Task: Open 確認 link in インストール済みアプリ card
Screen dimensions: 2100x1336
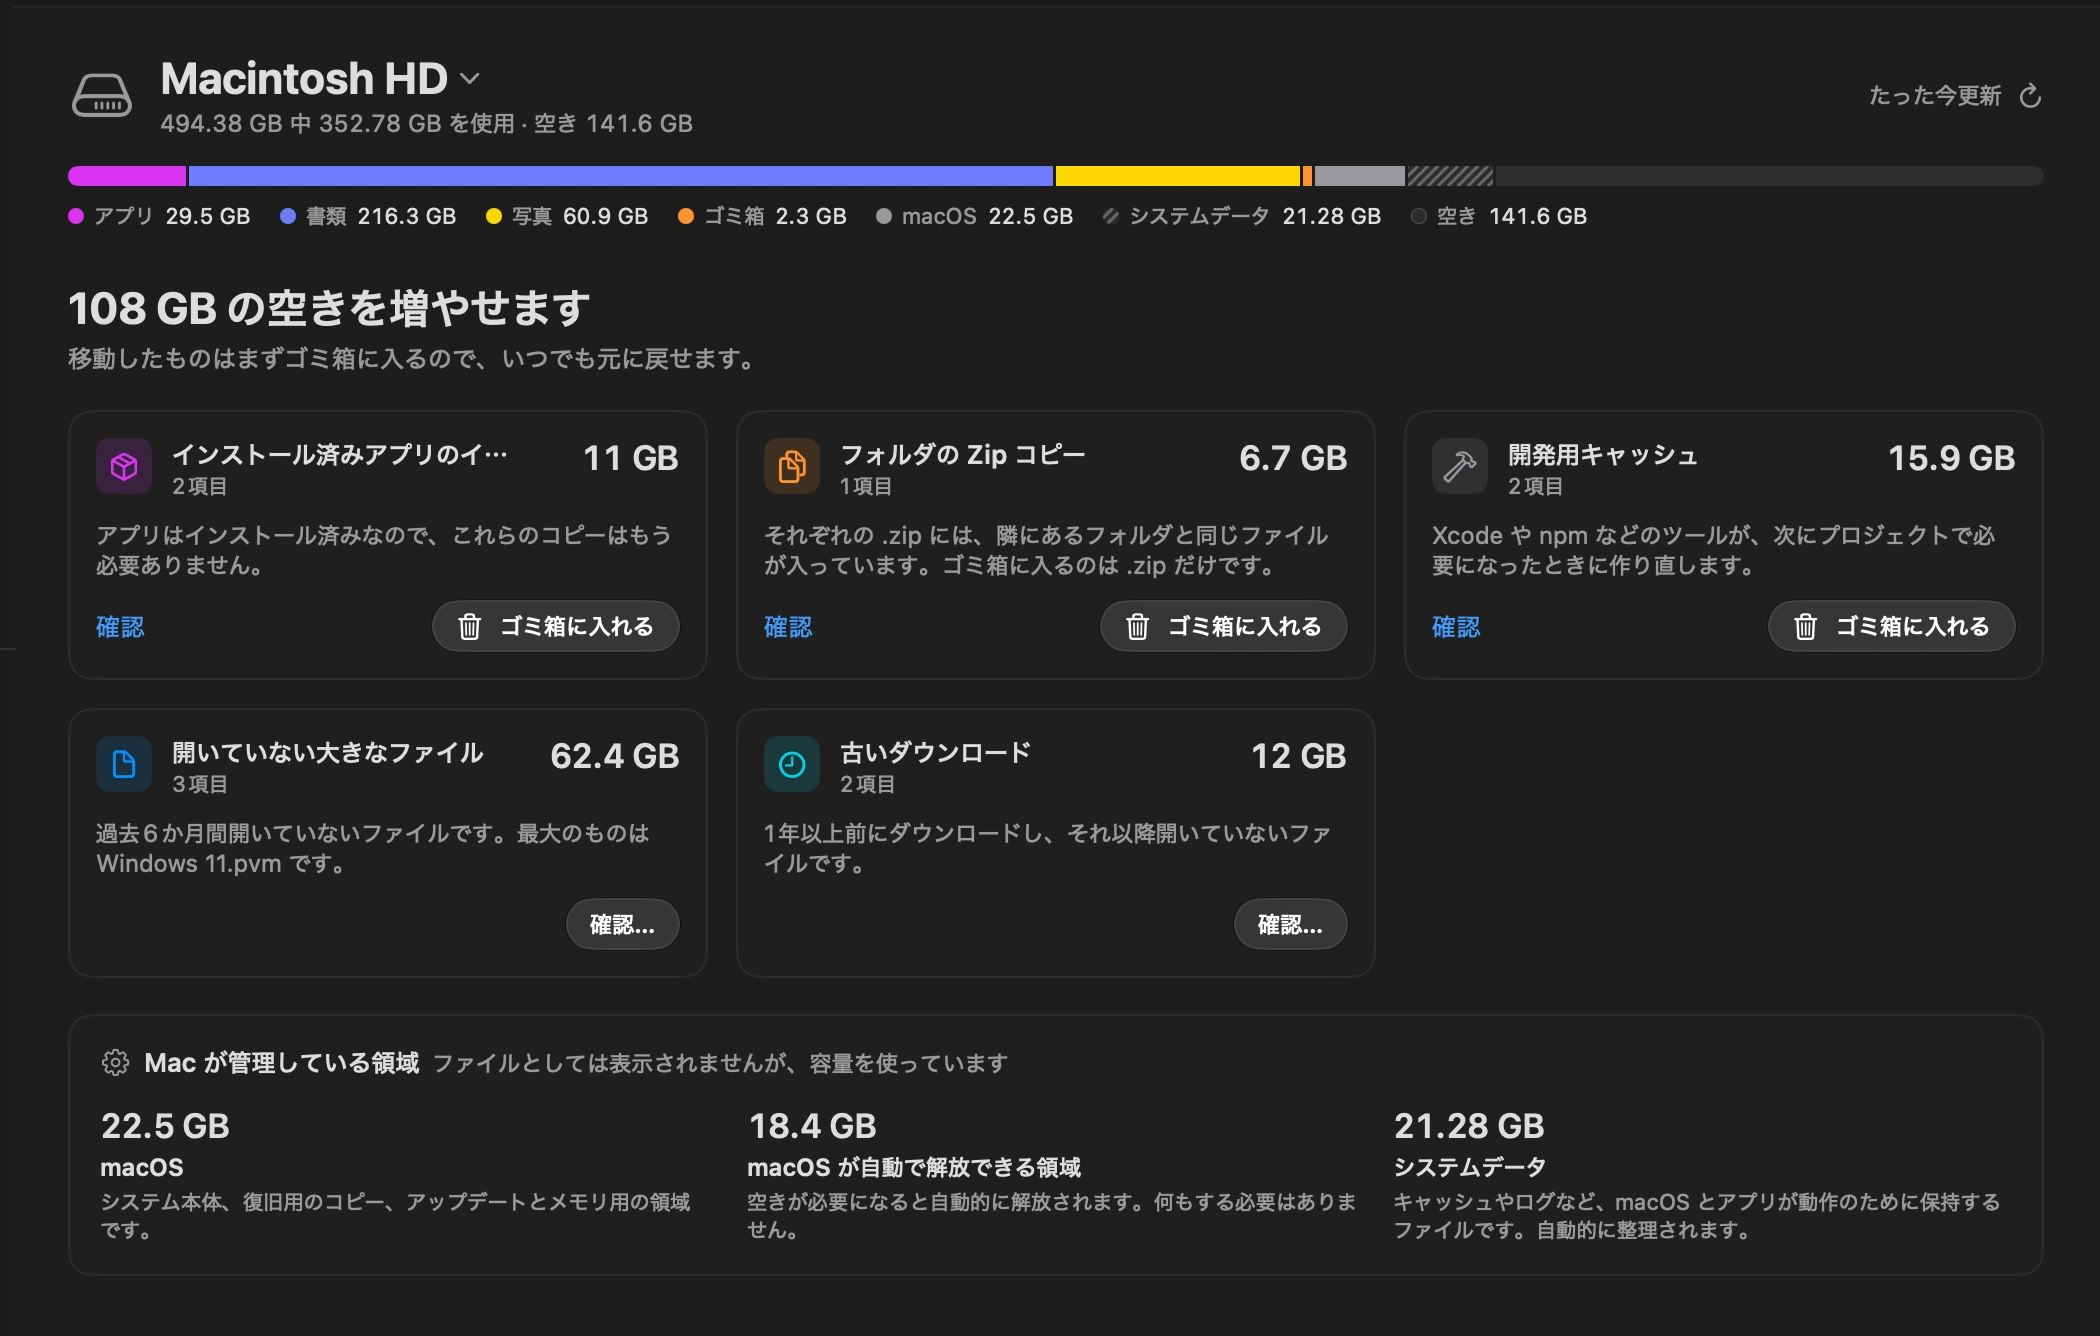Action: pos(120,627)
